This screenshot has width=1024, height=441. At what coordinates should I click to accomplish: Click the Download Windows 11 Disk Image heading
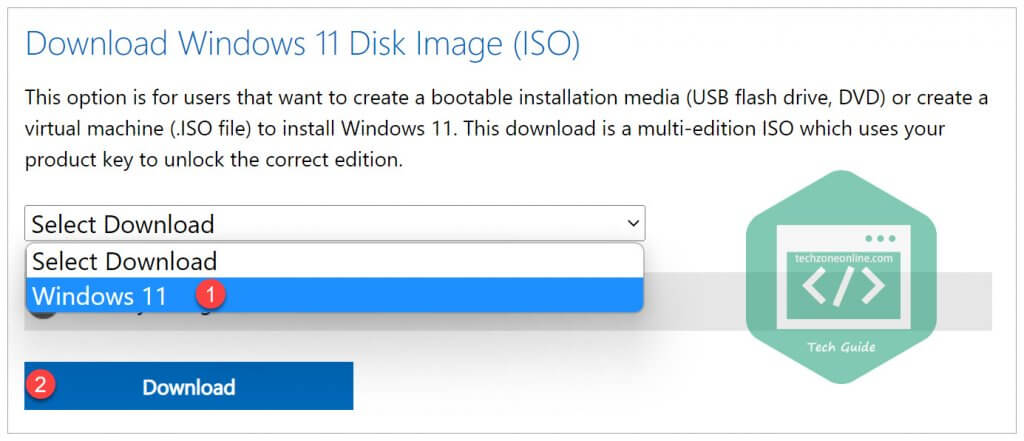click(x=302, y=44)
